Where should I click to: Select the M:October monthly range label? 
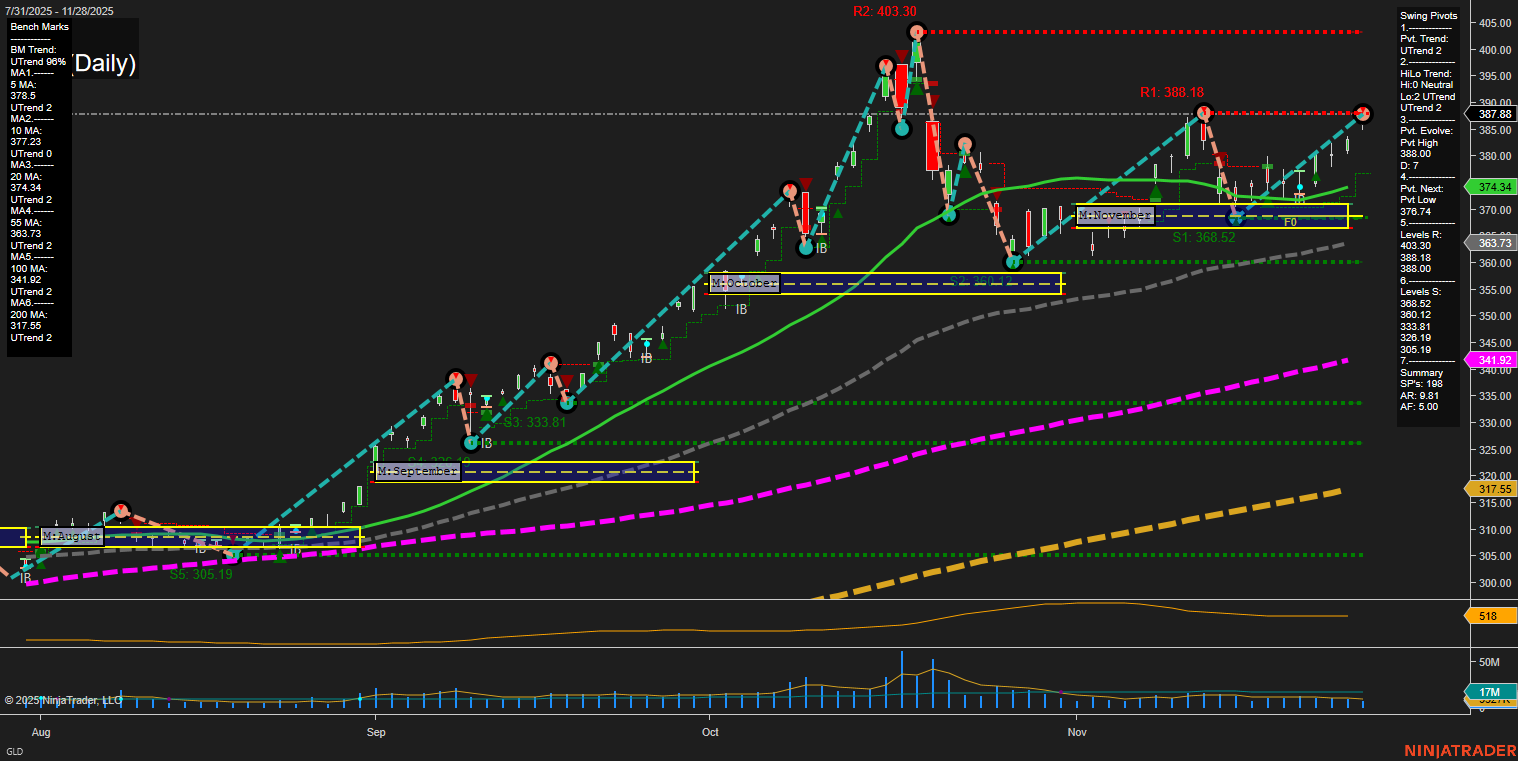point(744,283)
